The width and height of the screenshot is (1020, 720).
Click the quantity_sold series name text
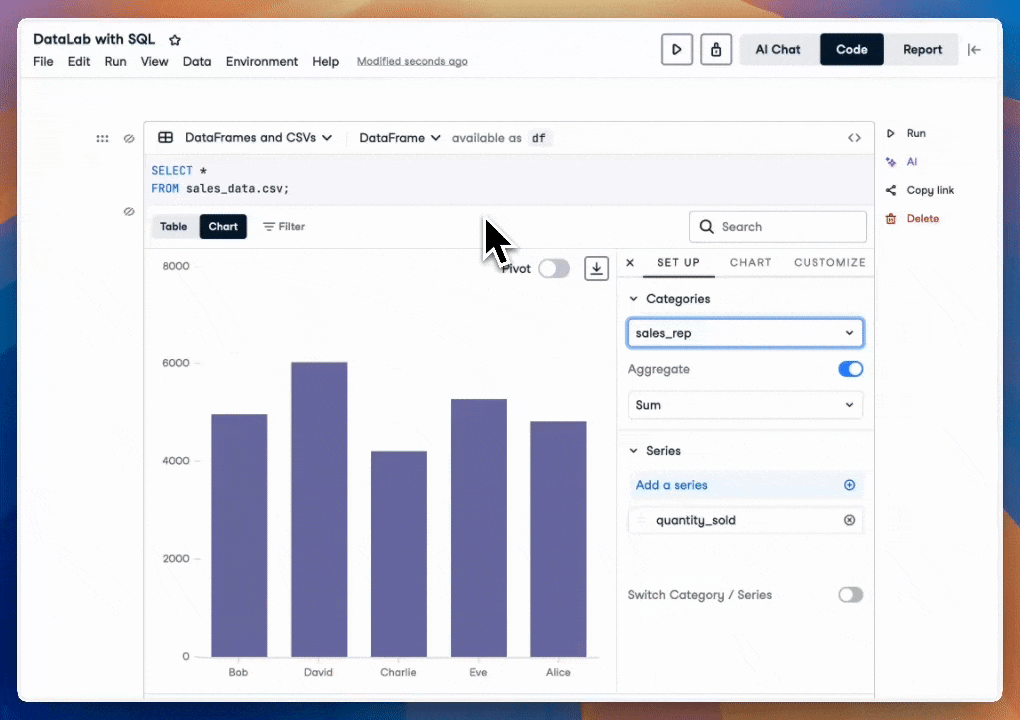pos(695,520)
